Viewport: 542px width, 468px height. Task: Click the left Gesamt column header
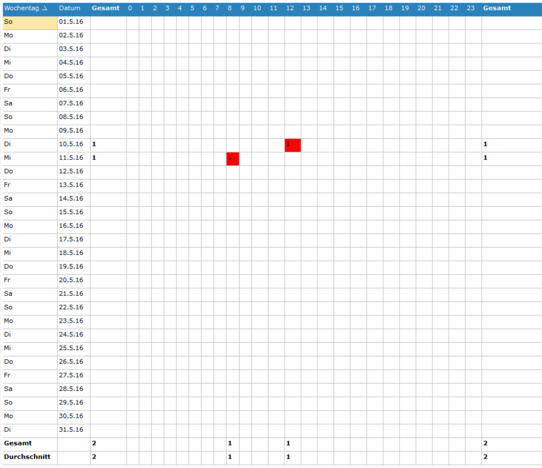coord(105,8)
